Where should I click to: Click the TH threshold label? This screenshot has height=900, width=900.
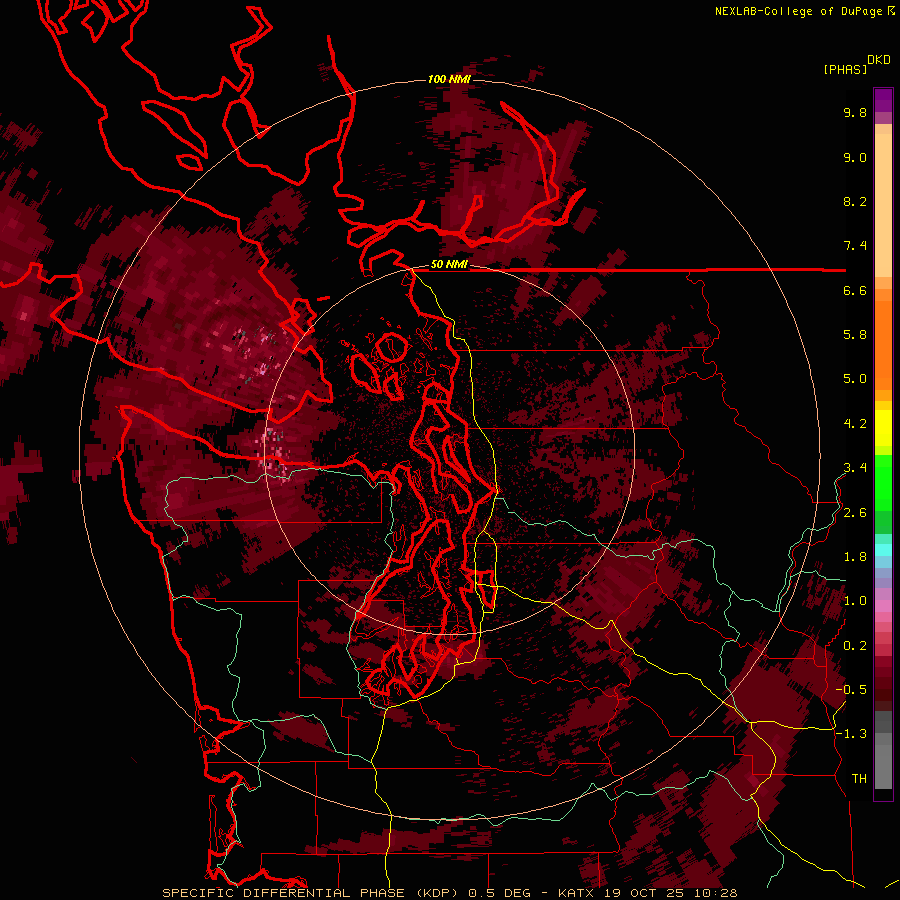859,779
